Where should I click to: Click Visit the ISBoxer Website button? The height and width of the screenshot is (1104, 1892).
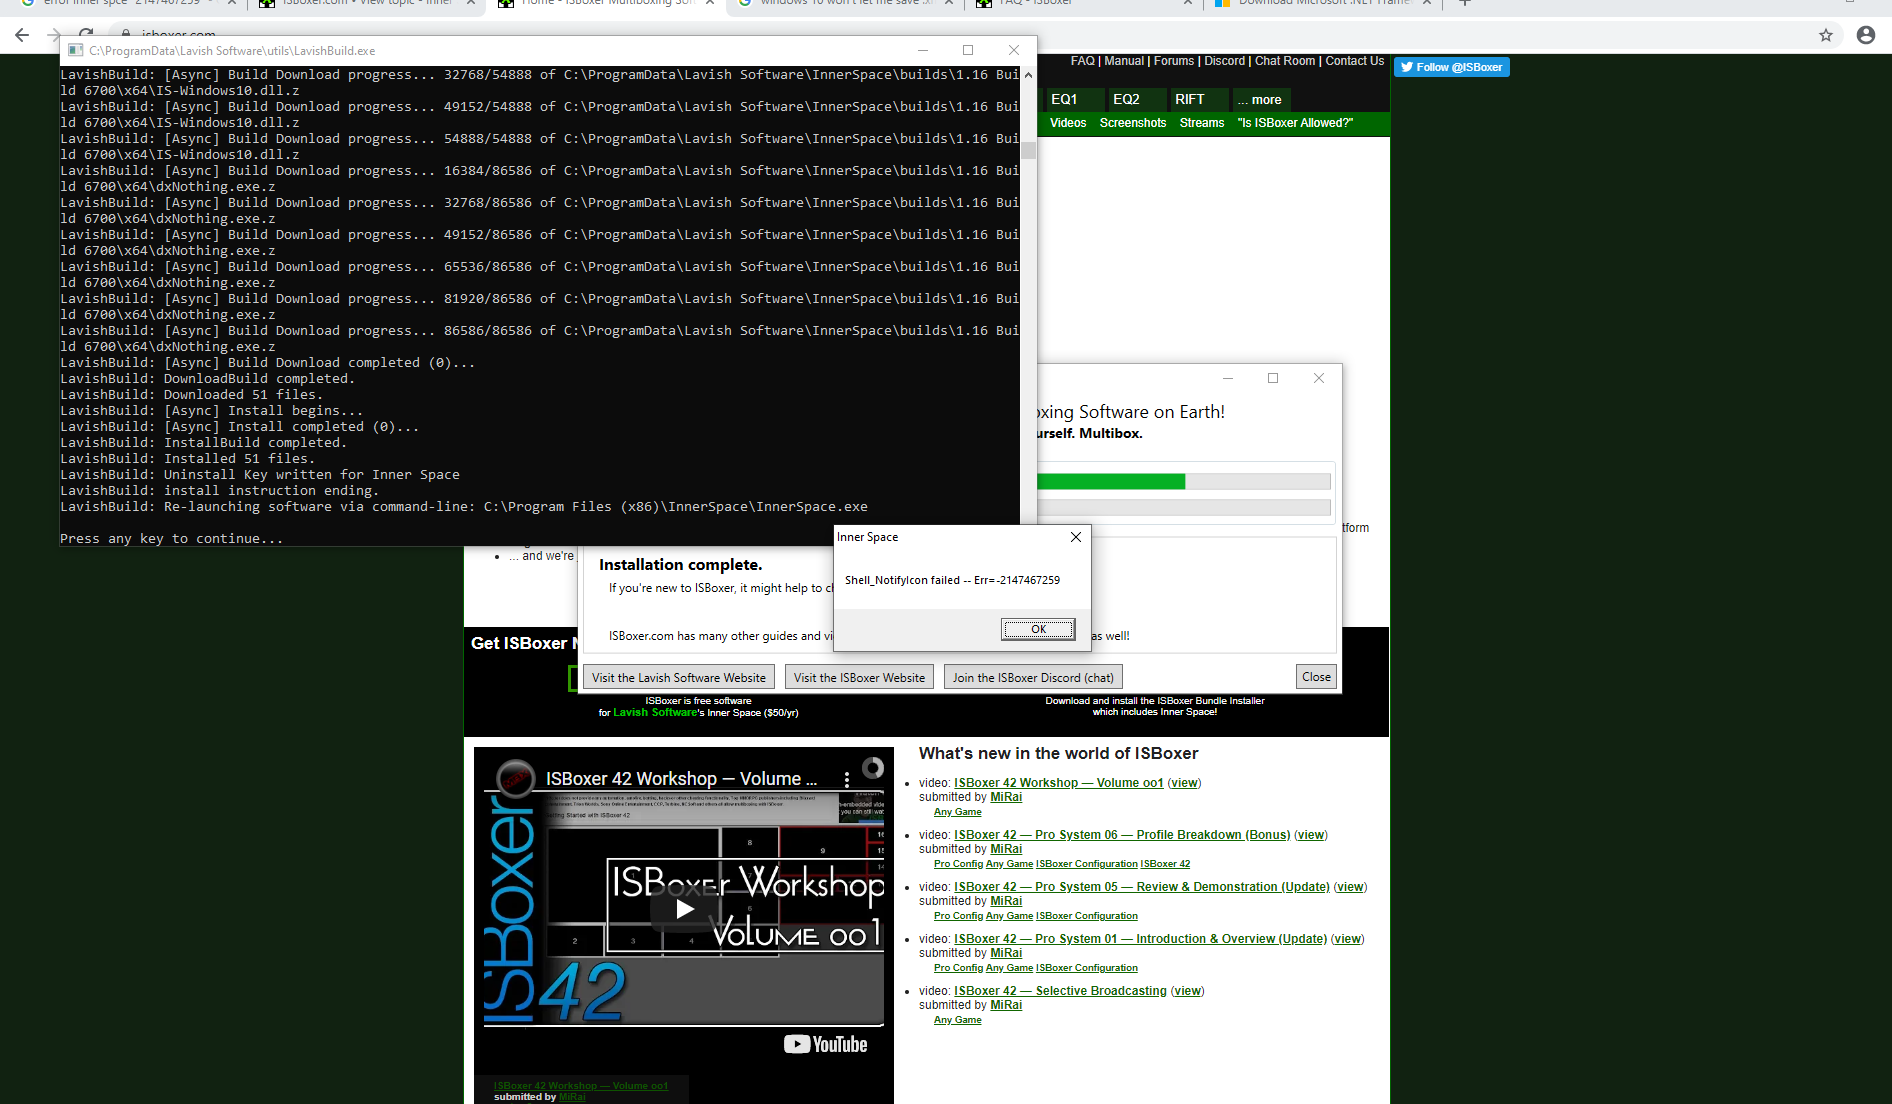click(859, 677)
